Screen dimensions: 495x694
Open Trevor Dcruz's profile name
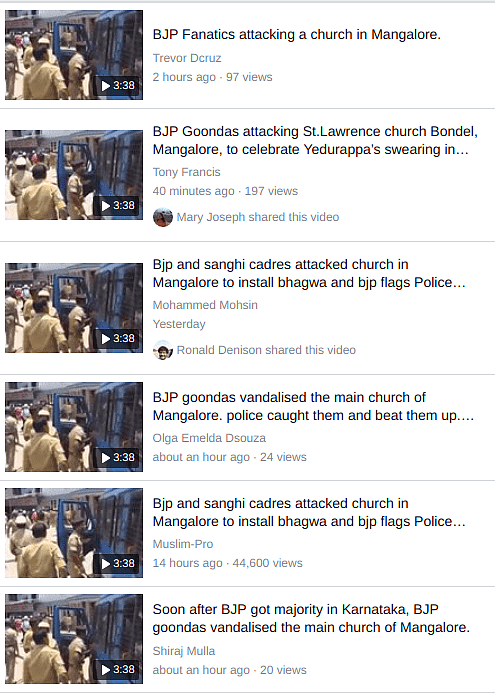(187, 58)
